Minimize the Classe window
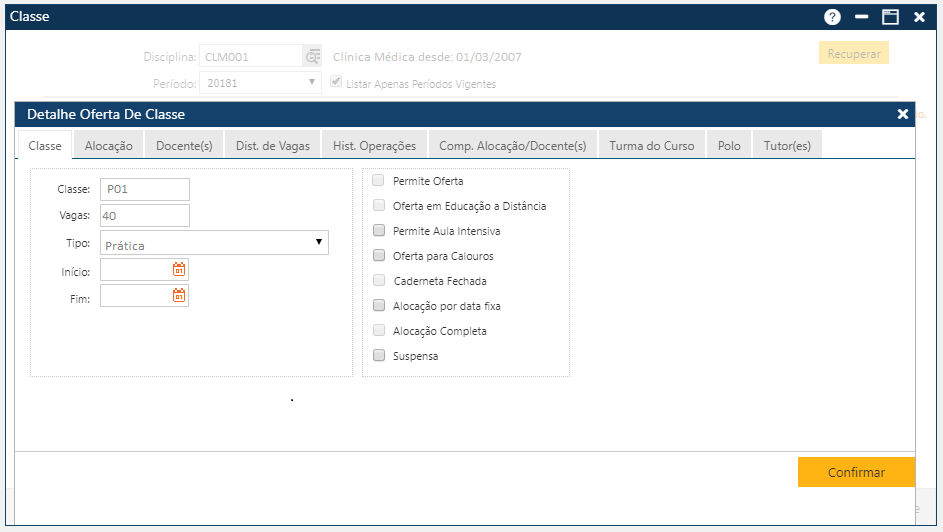Screen dimensions: 943x532 click(x=861, y=17)
